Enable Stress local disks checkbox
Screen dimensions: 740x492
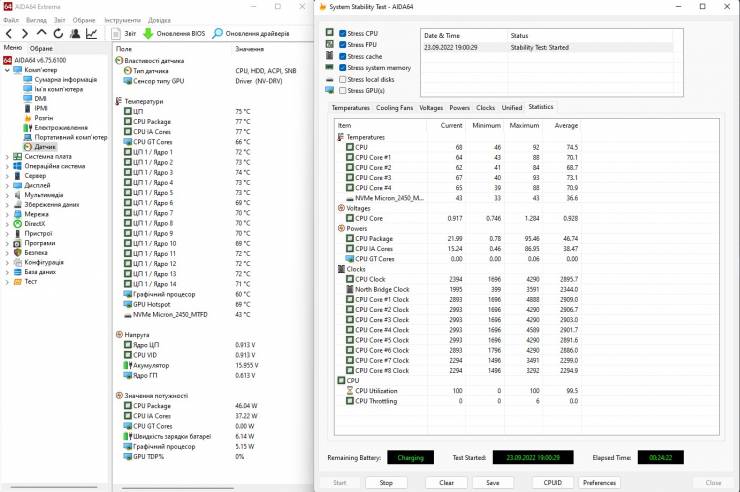(x=343, y=80)
